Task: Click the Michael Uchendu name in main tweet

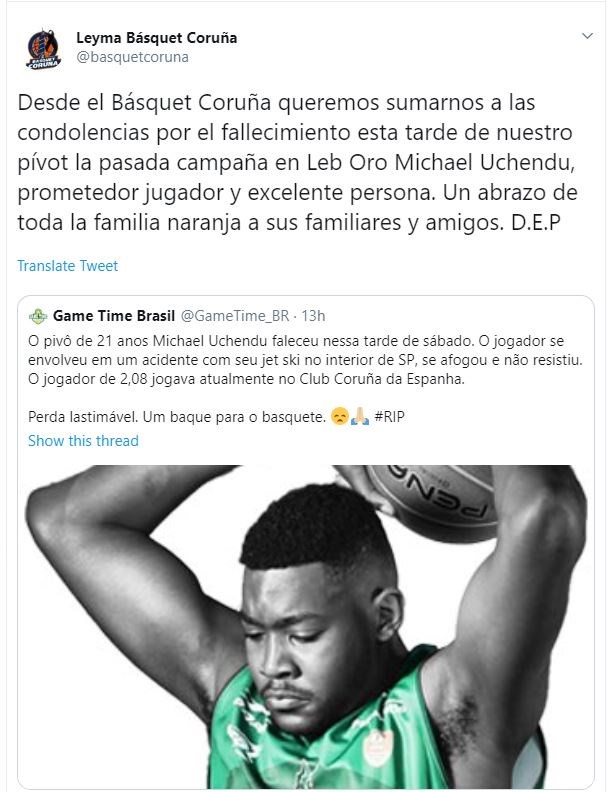Action: tap(484, 162)
